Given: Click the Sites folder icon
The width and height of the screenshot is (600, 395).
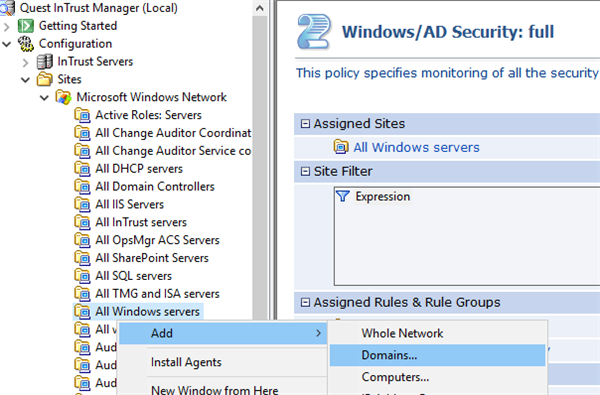Looking at the screenshot, I should 44,79.
